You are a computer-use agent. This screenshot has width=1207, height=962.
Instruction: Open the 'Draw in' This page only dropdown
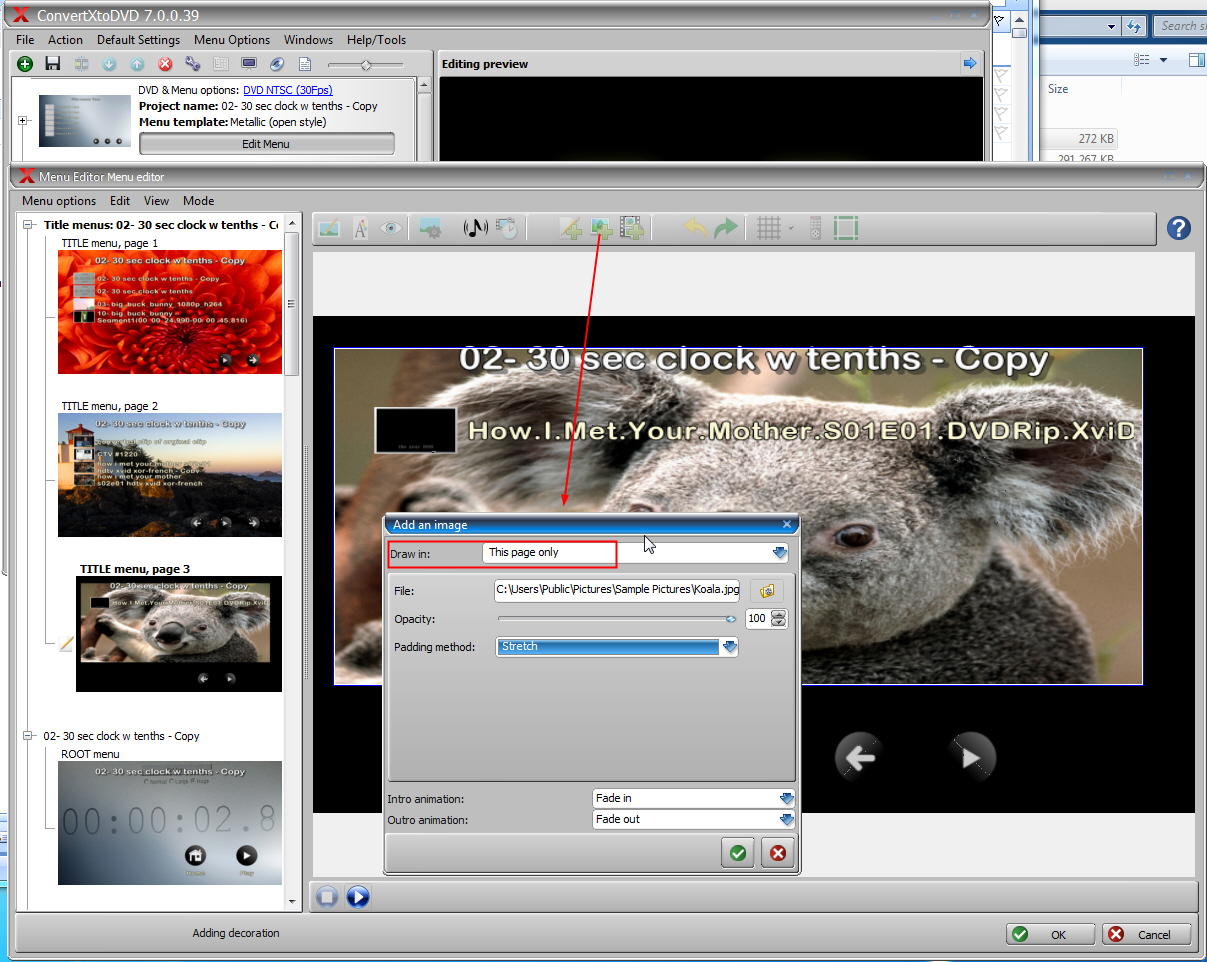pyautogui.click(x=780, y=552)
